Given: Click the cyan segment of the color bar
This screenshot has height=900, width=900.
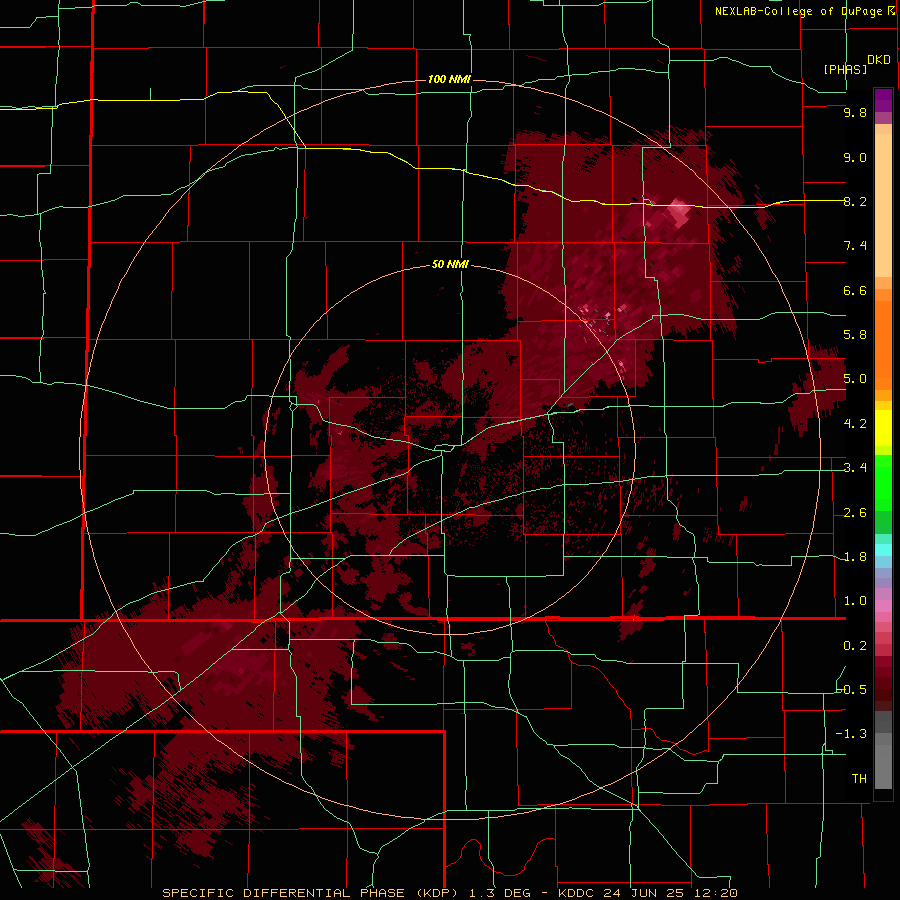Looking at the screenshot, I should pyautogui.click(x=883, y=550).
